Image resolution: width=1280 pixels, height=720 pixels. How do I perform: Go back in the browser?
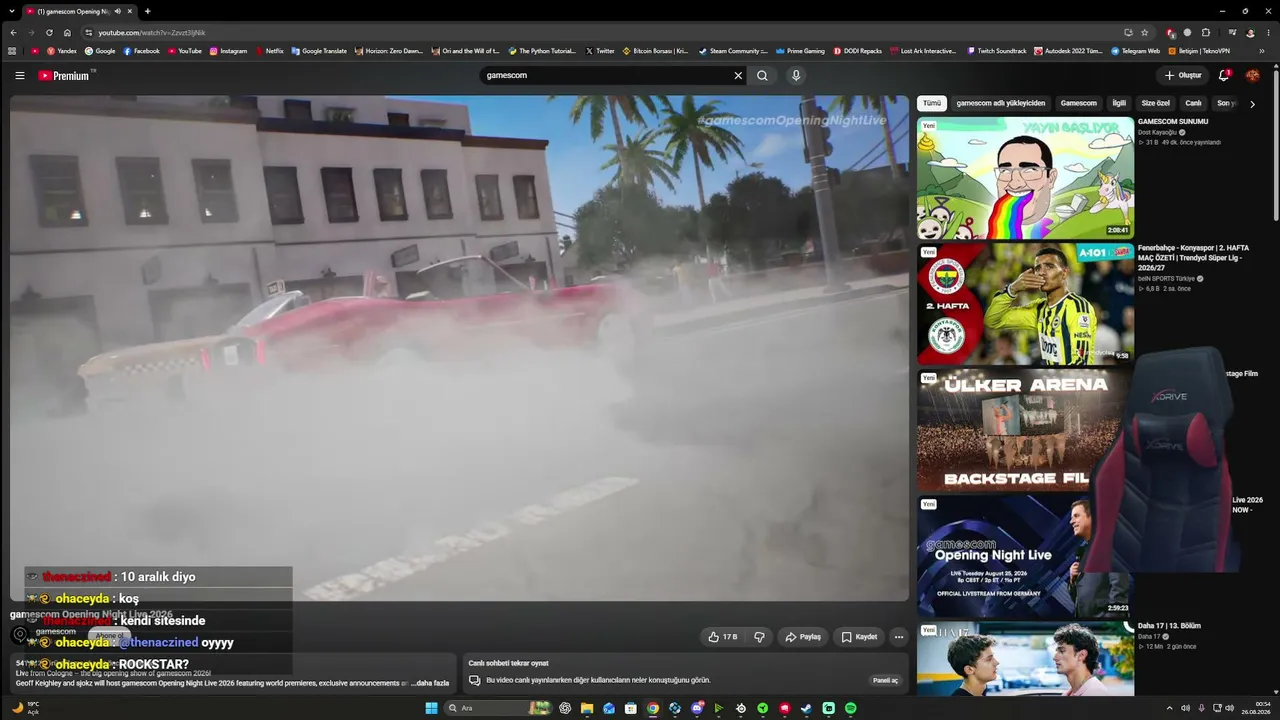[x=13, y=32]
